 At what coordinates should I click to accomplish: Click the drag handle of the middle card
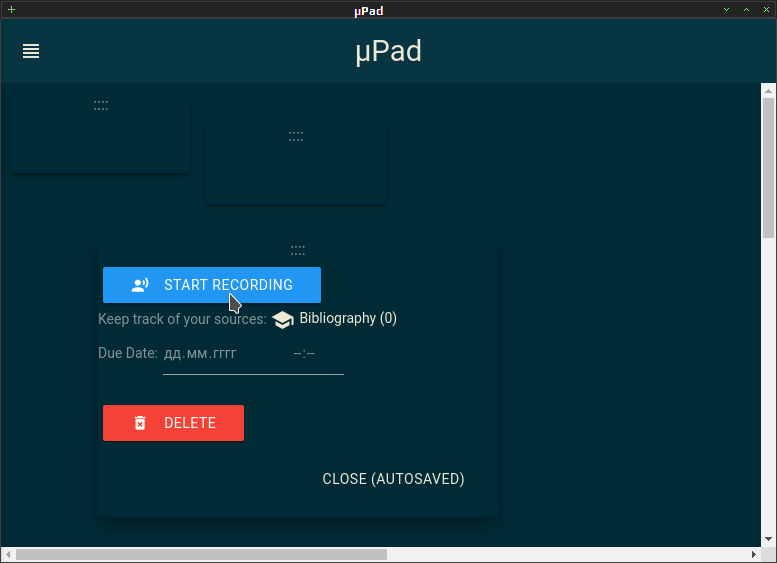coord(296,136)
